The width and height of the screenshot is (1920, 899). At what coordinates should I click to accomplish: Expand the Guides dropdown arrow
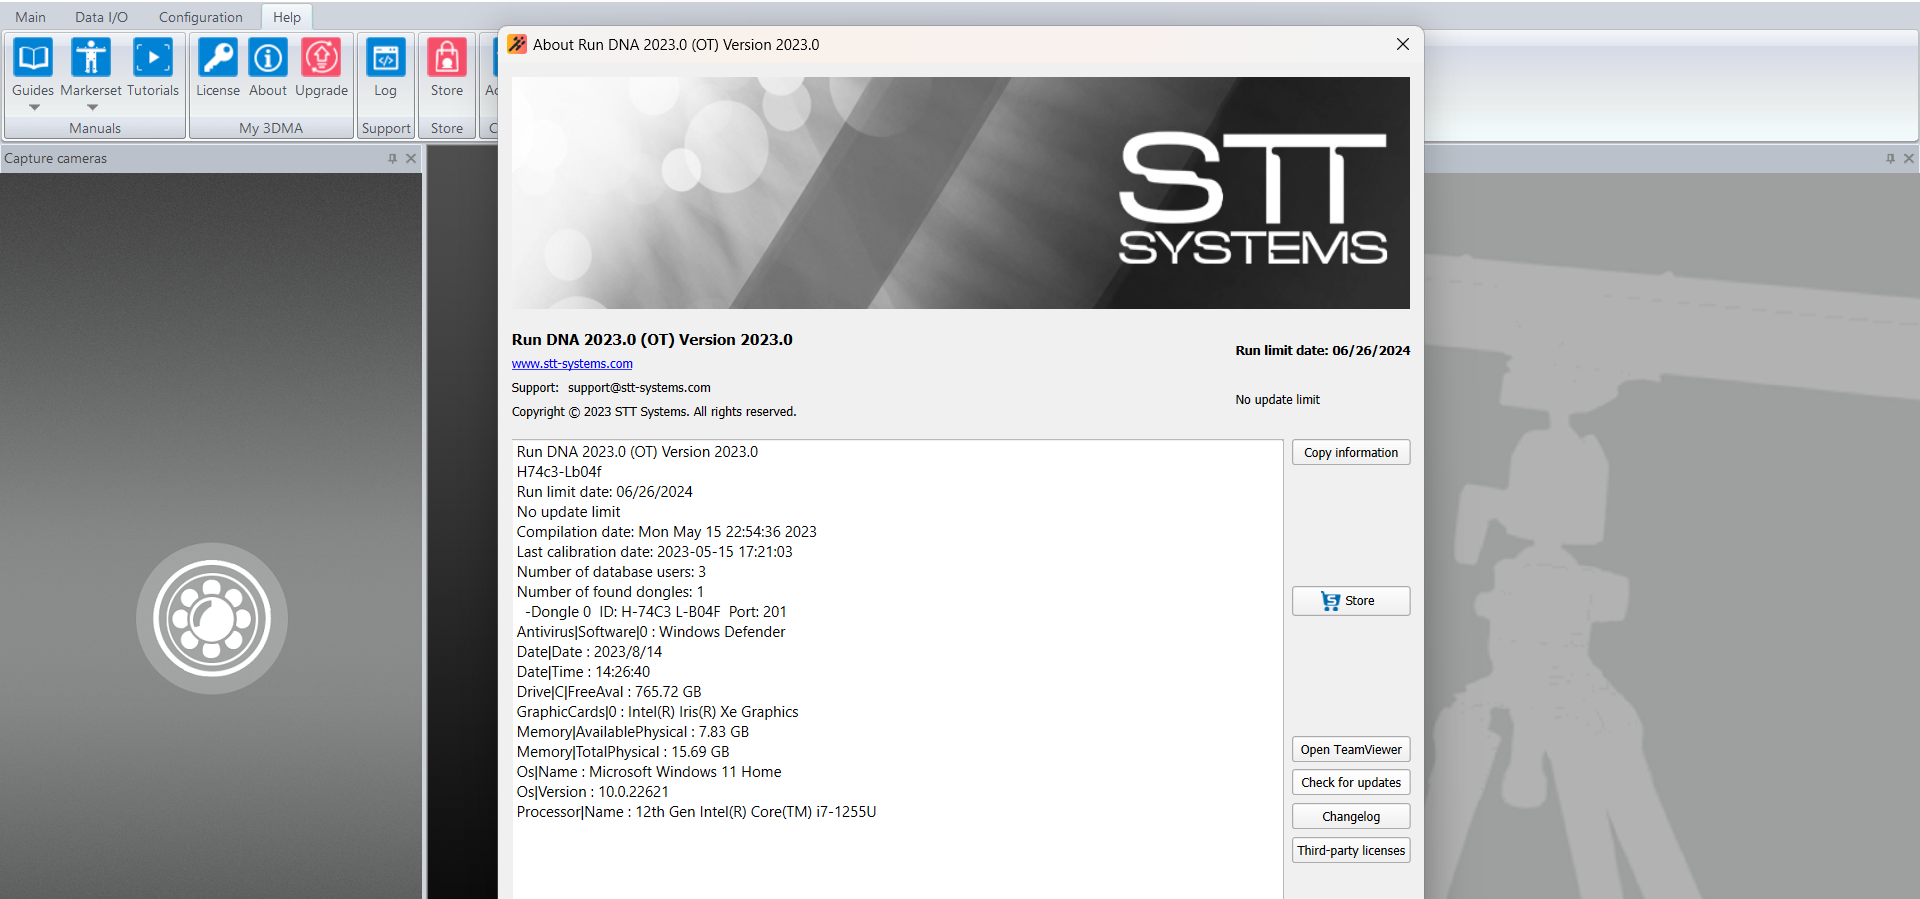coord(34,107)
